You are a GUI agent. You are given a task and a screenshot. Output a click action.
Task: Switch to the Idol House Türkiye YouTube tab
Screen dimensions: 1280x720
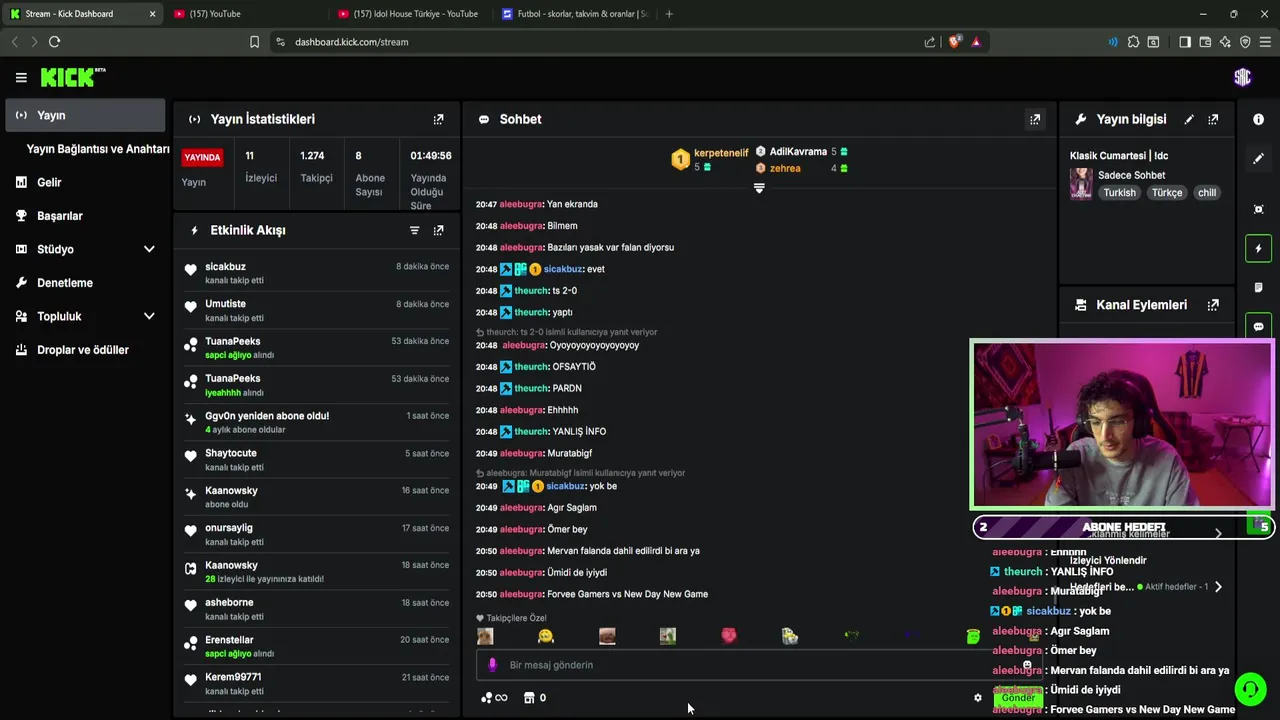coord(411,14)
